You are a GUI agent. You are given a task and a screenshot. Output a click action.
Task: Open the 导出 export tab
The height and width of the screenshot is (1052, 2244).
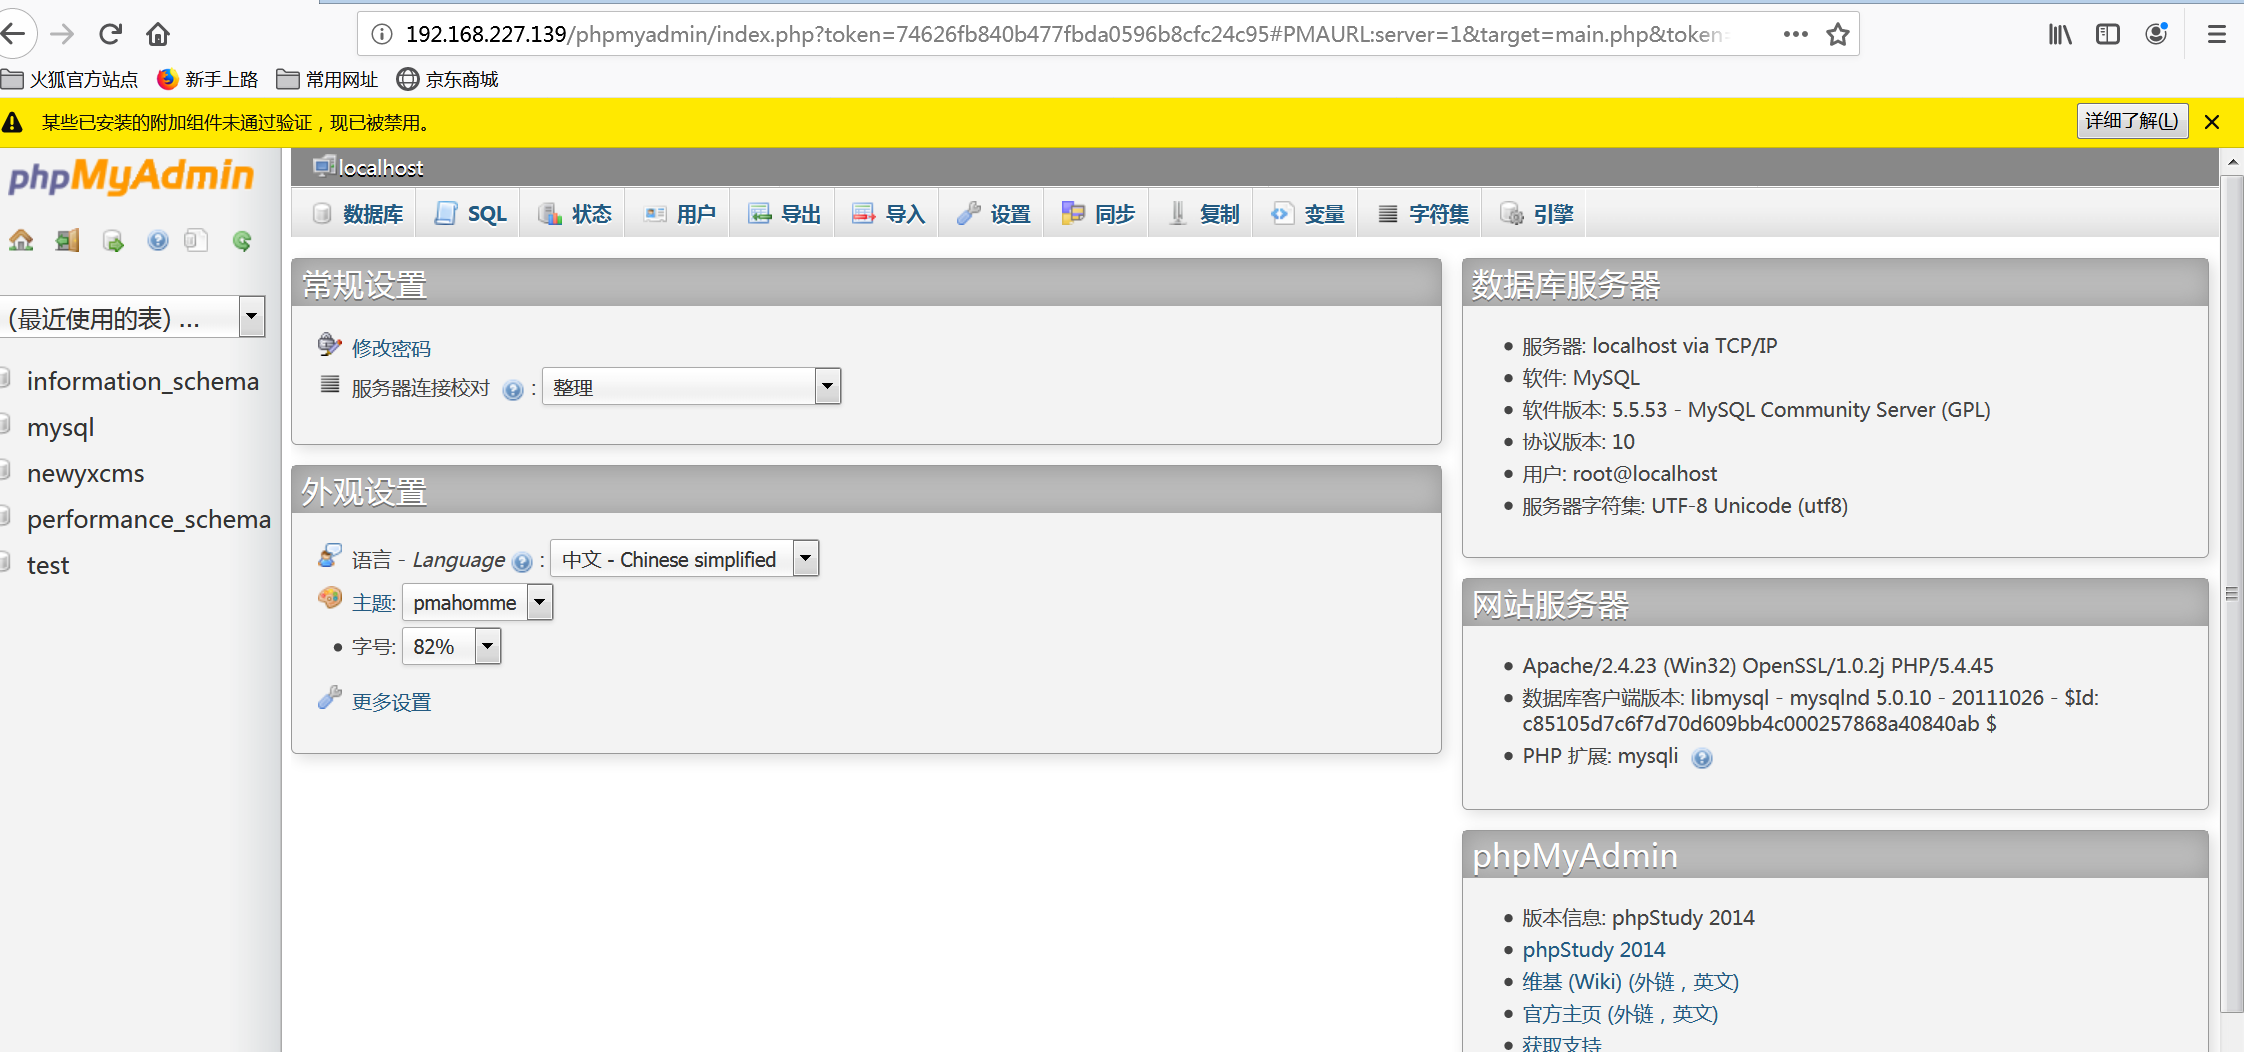tap(785, 214)
